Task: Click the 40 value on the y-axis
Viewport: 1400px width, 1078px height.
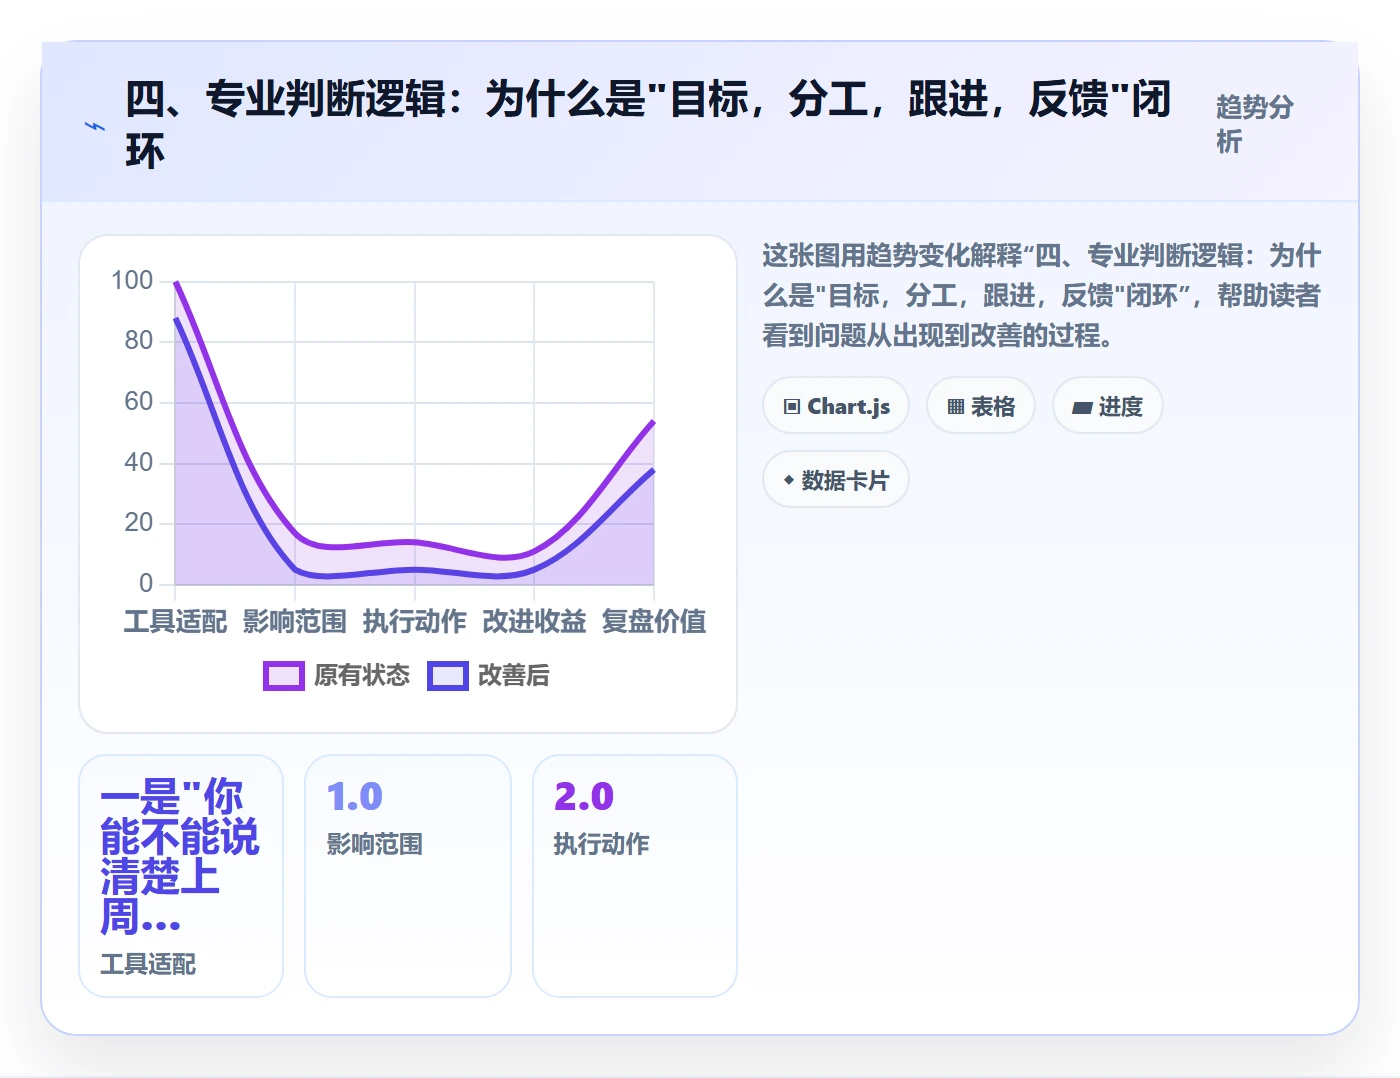Action: [139, 462]
